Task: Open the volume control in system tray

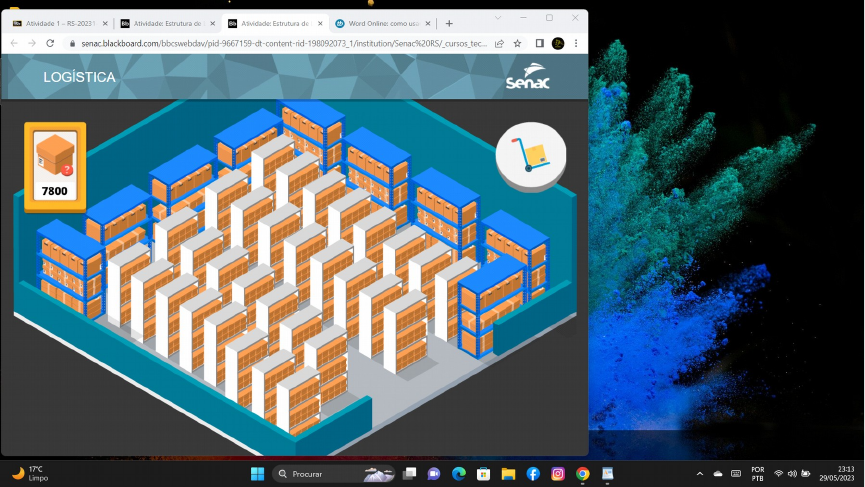Action: click(x=792, y=473)
